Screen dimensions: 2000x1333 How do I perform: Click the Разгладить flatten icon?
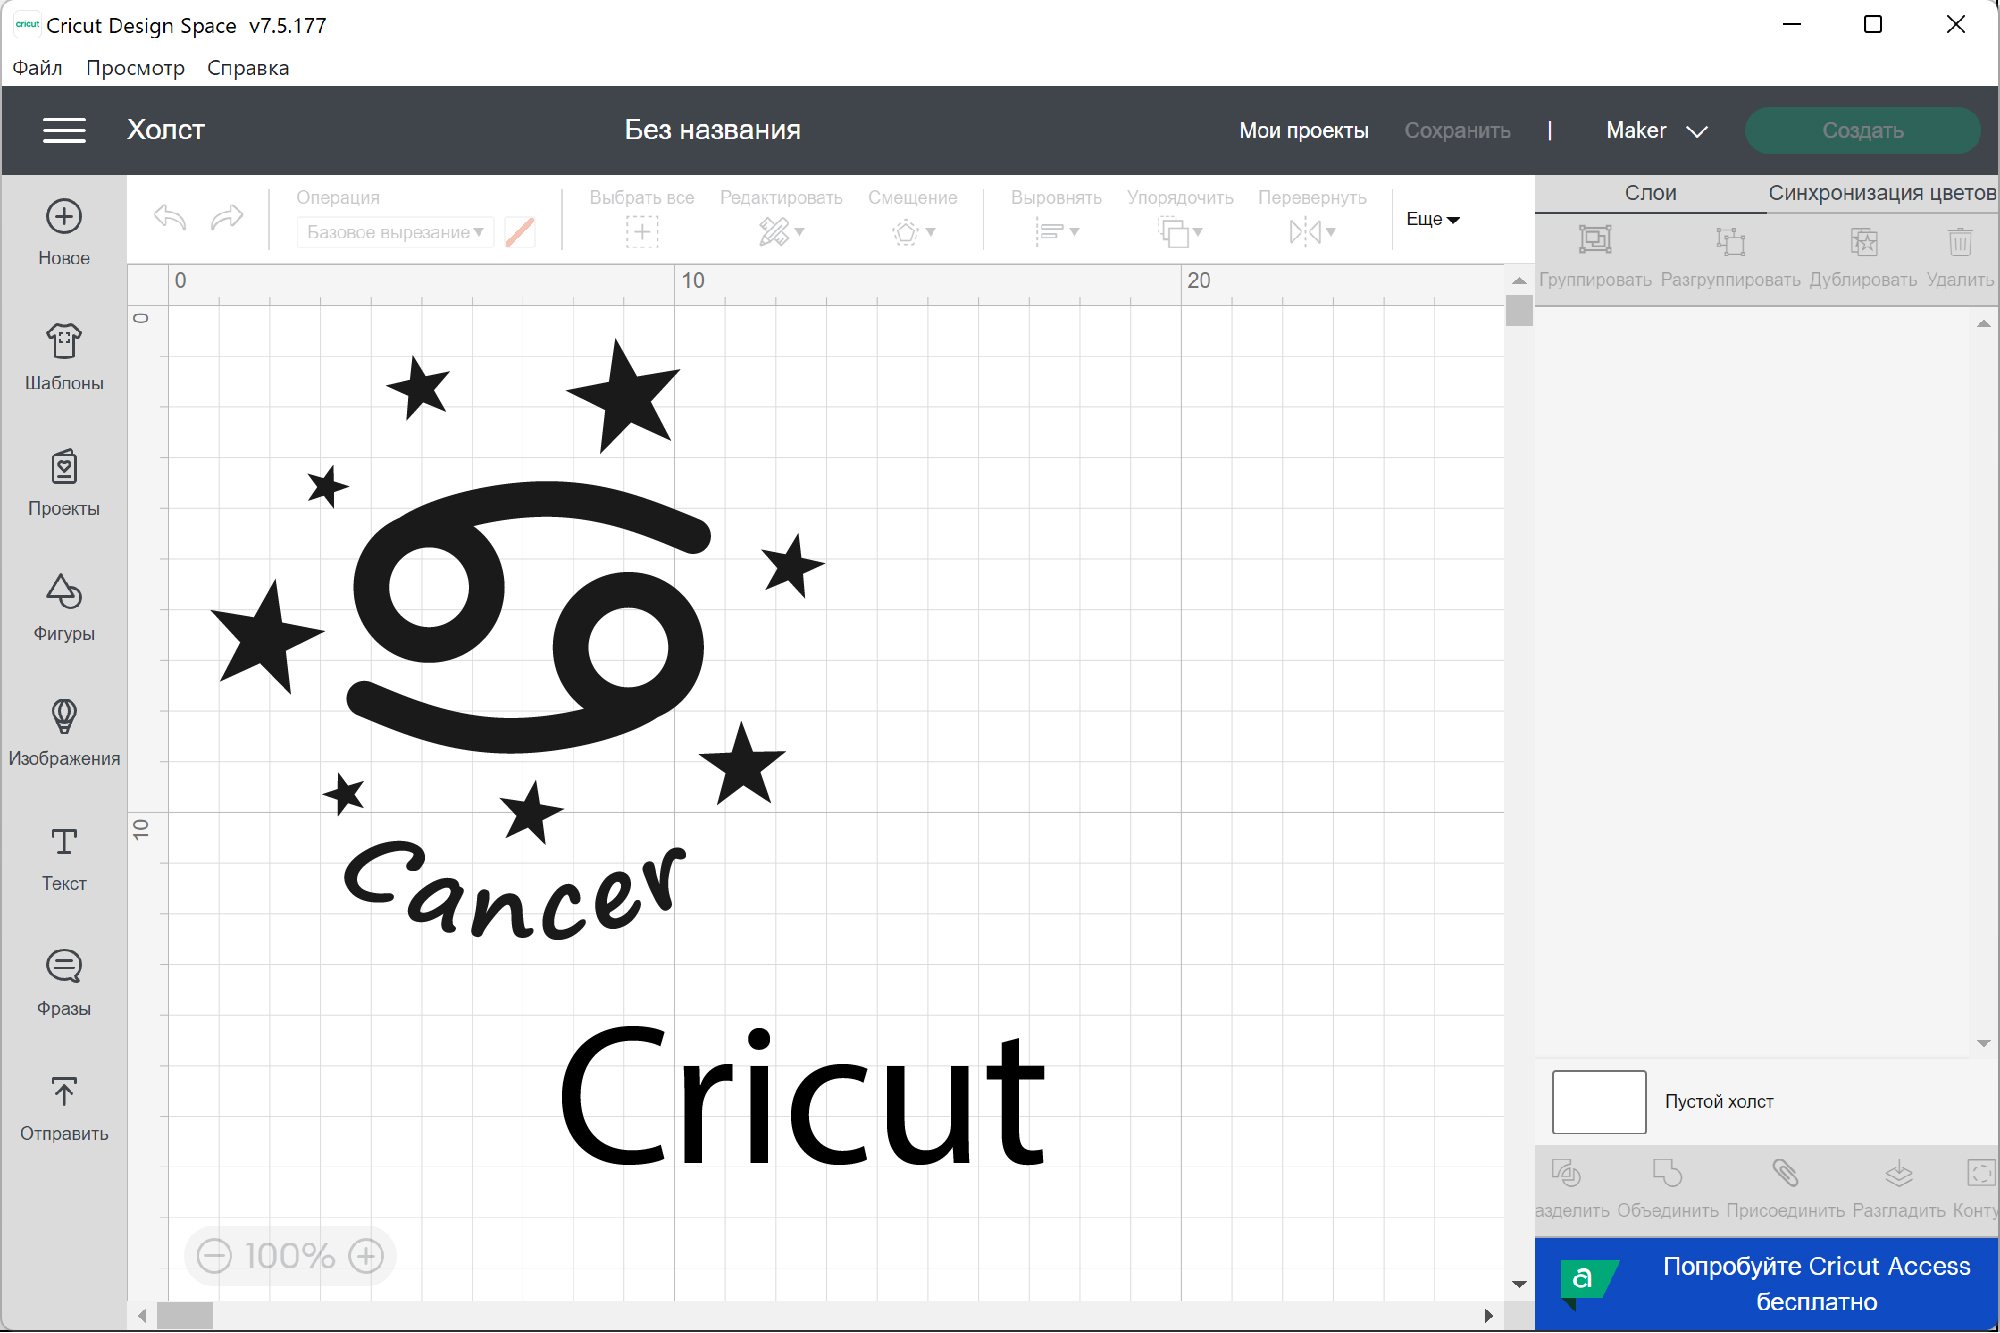1898,1172
